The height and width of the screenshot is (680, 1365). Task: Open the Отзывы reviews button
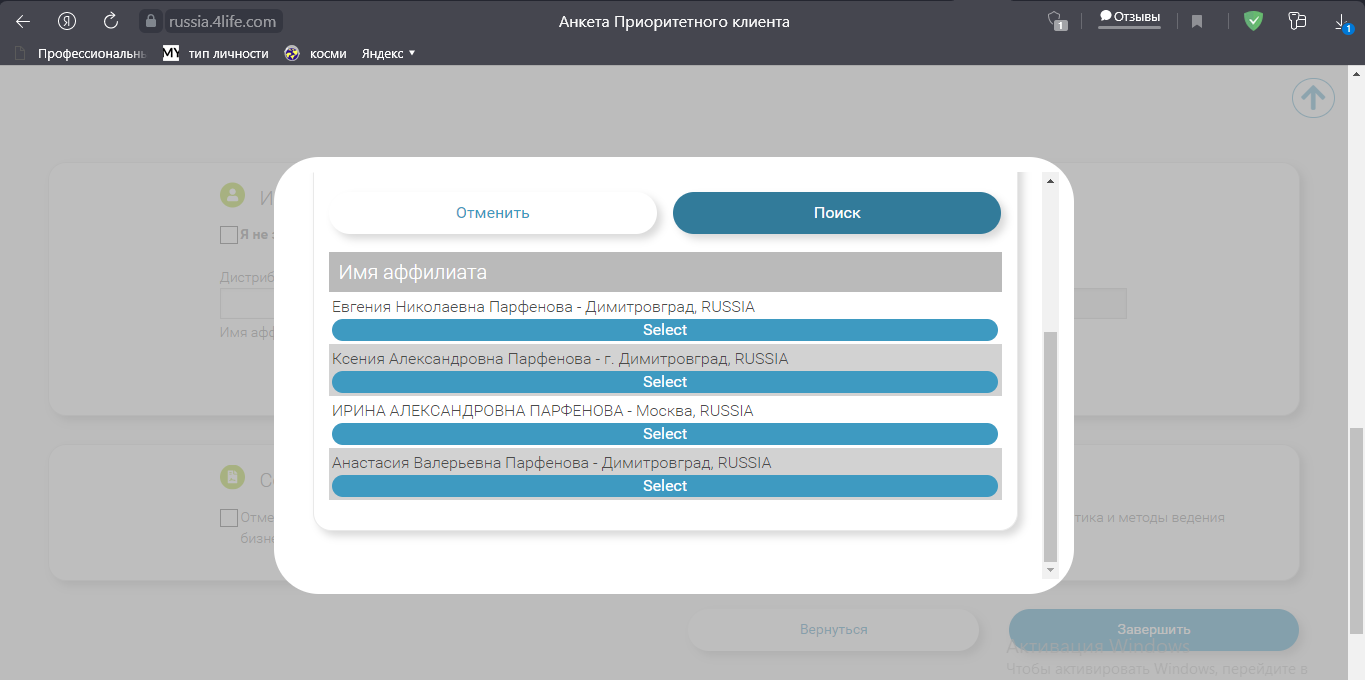(x=1129, y=18)
